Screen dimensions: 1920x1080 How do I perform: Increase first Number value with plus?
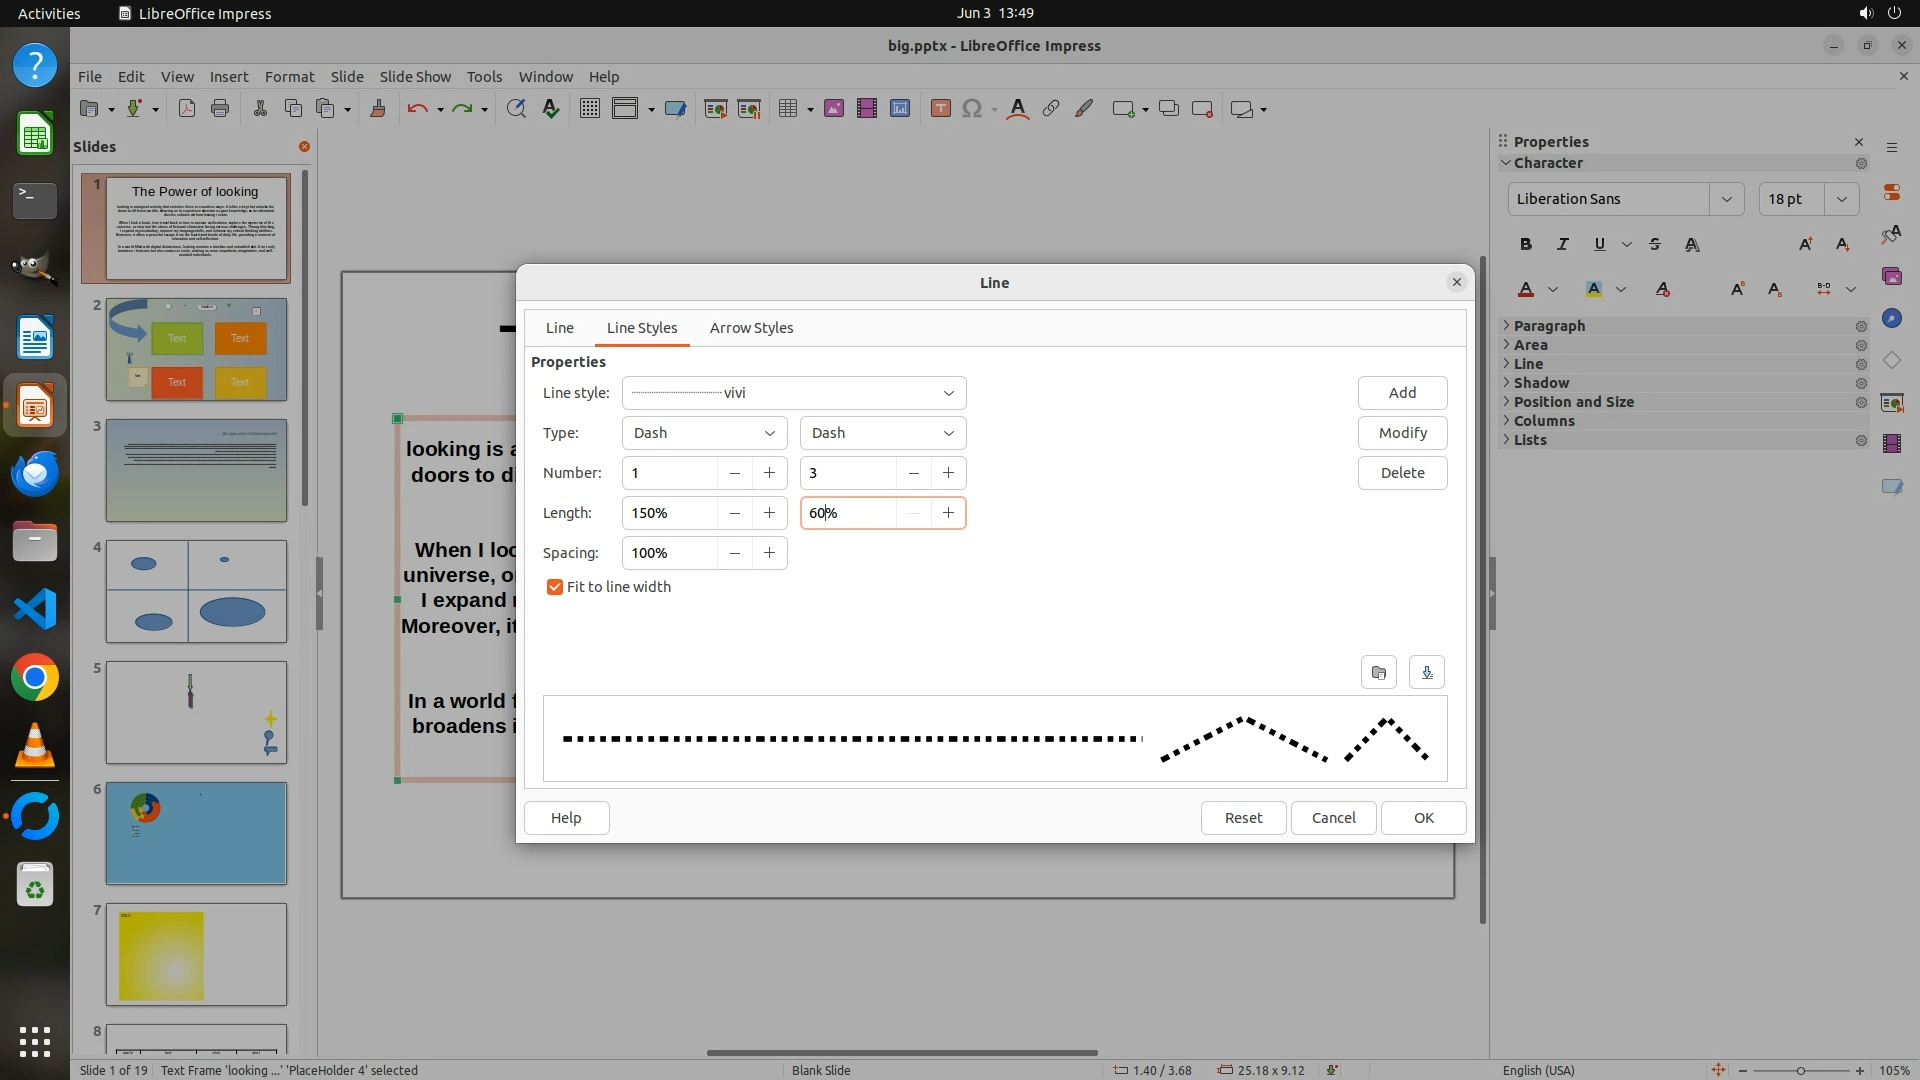[x=769, y=473]
